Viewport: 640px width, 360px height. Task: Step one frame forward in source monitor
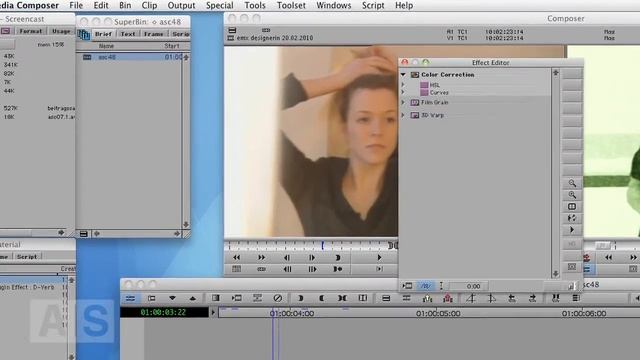point(312,258)
